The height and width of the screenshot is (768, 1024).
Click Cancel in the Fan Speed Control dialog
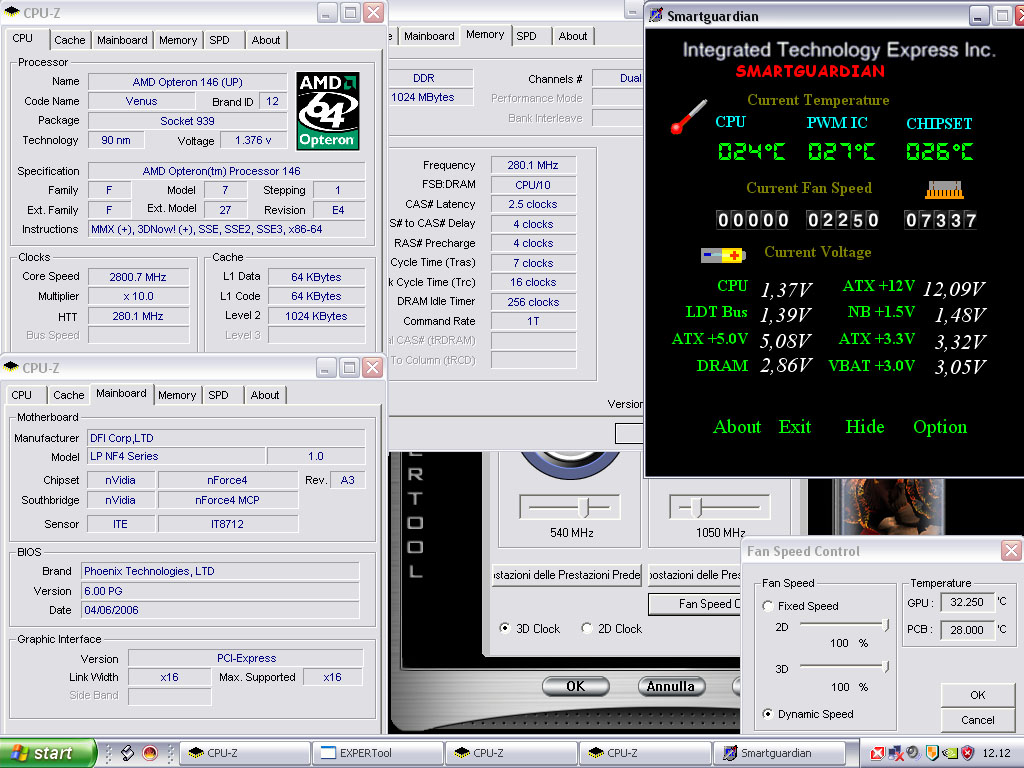coord(978,720)
